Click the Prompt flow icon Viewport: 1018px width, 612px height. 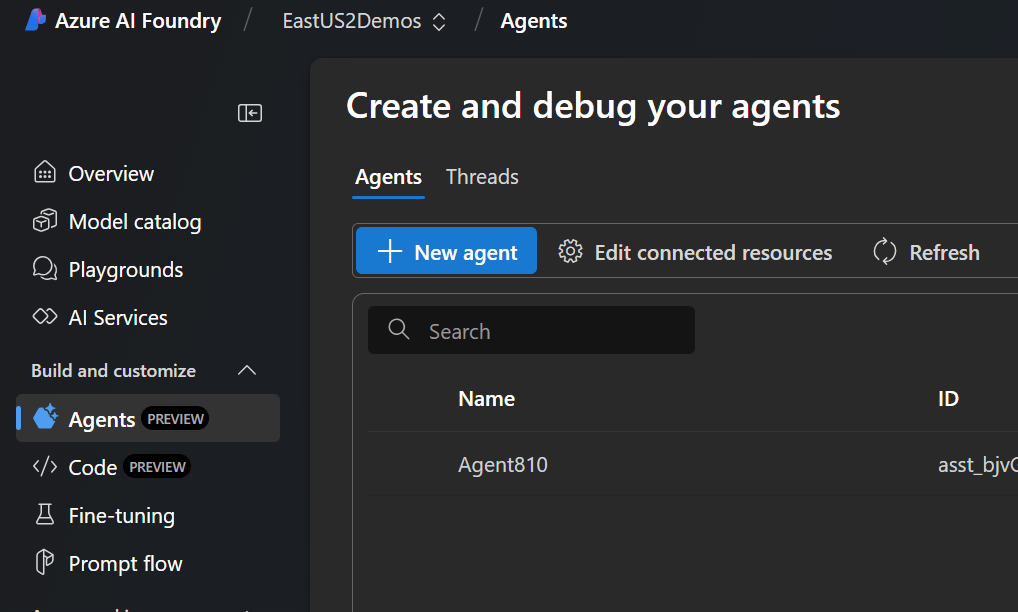(45, 563)
